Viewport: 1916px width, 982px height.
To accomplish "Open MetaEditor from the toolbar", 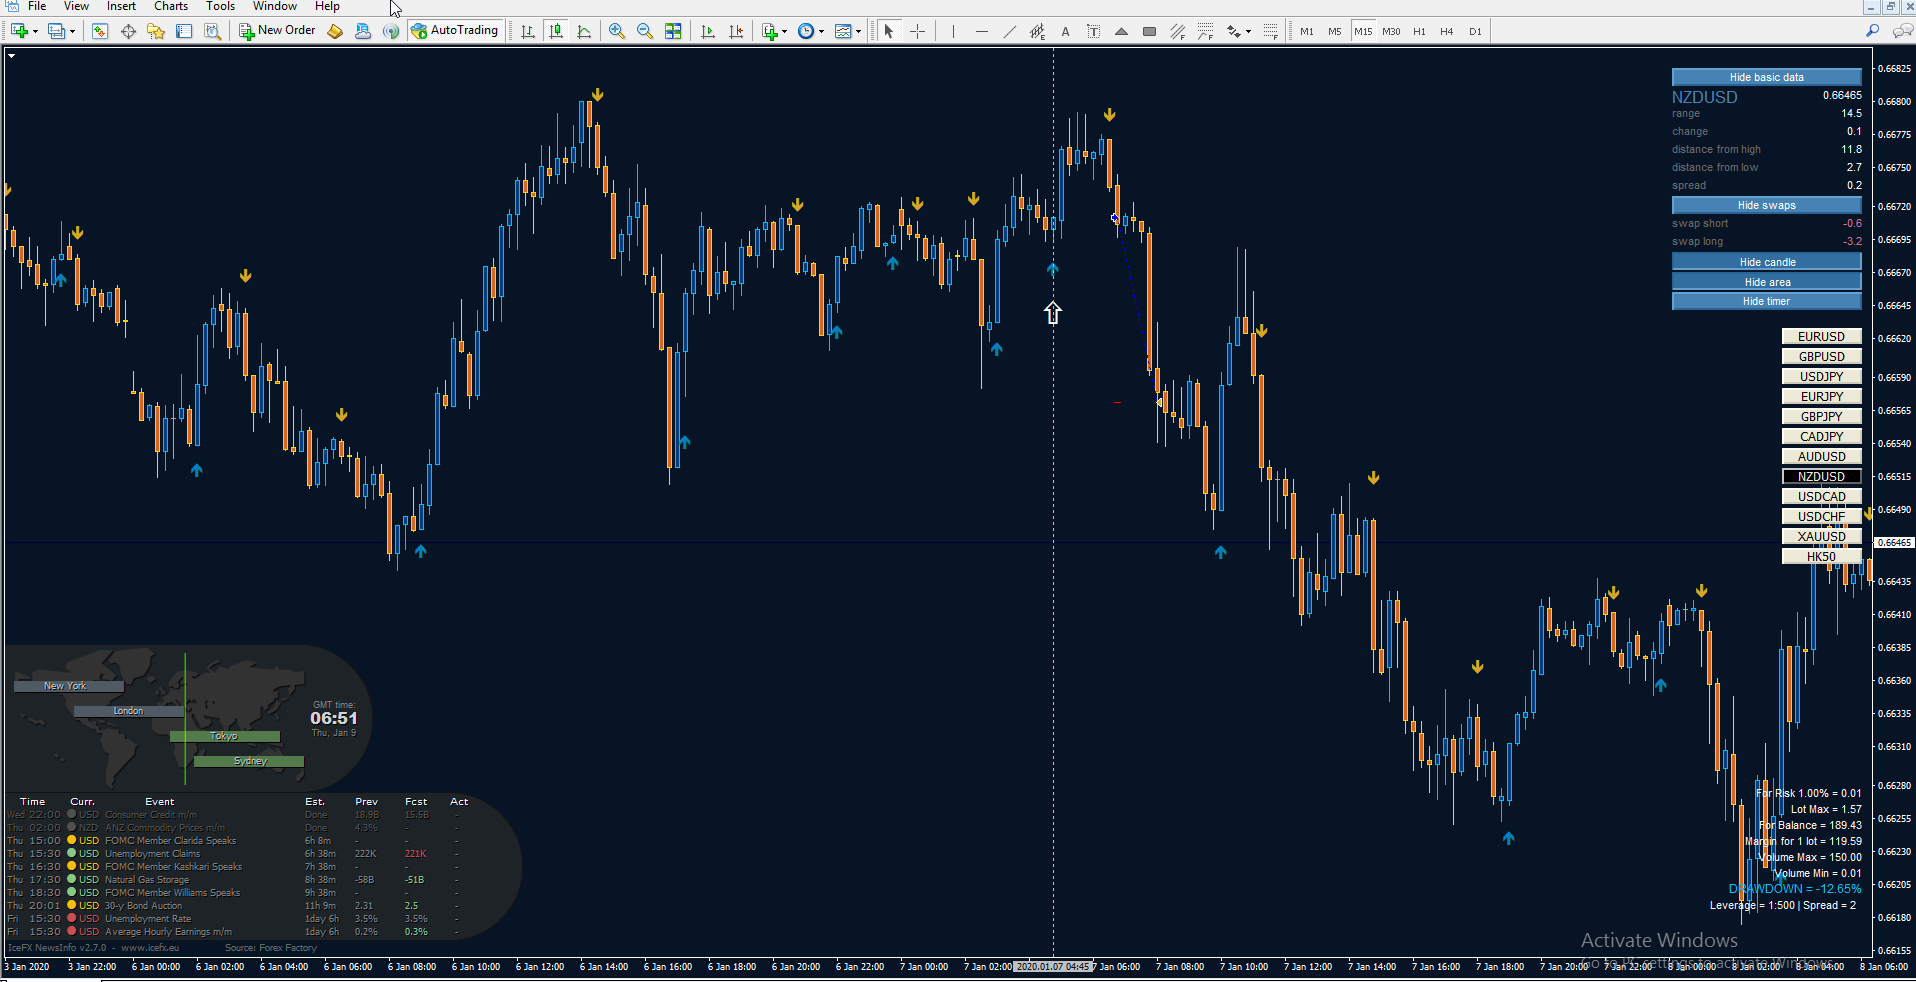I will (335, 31).
